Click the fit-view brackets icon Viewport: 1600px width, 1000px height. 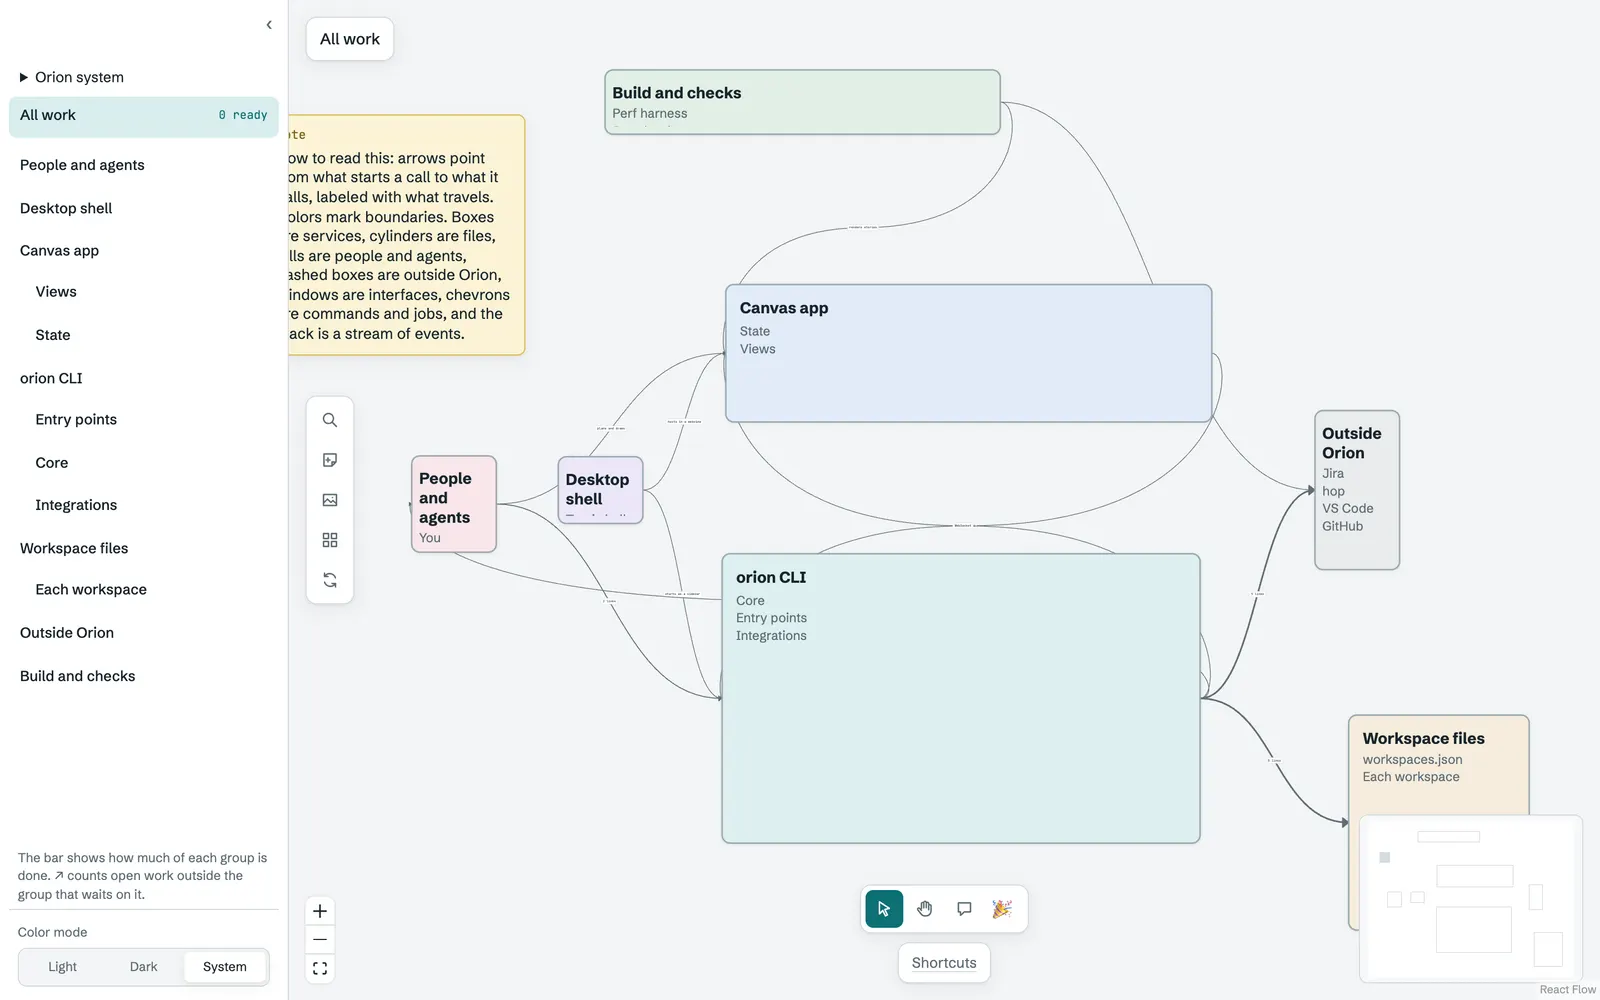pos(320,969)
